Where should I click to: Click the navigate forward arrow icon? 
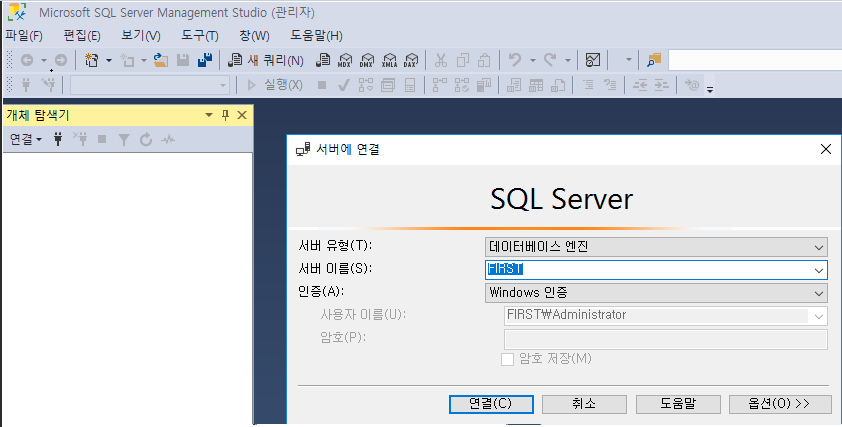(61, 60)
